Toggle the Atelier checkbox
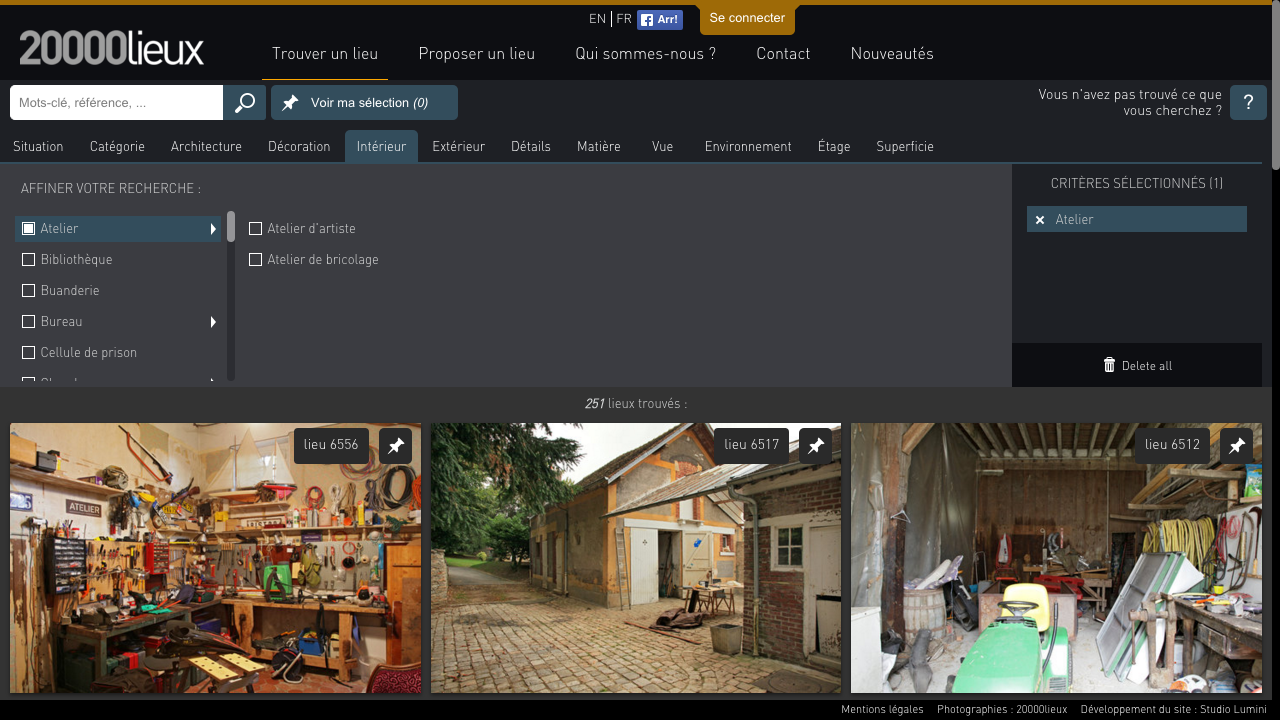This screenshot has height=720, width=1280. pos(29,229)
